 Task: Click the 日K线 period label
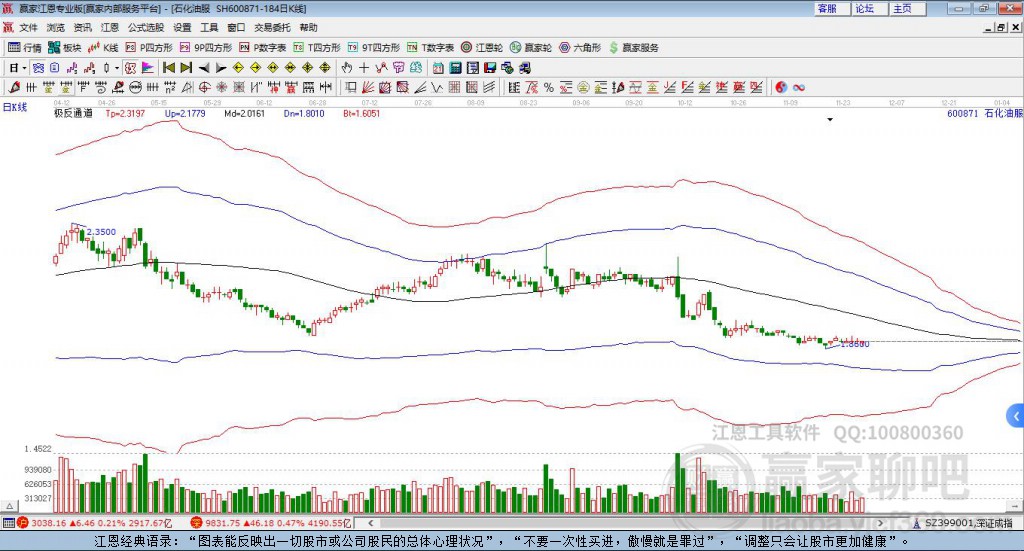pyautogui.click(x=15, y=108)
